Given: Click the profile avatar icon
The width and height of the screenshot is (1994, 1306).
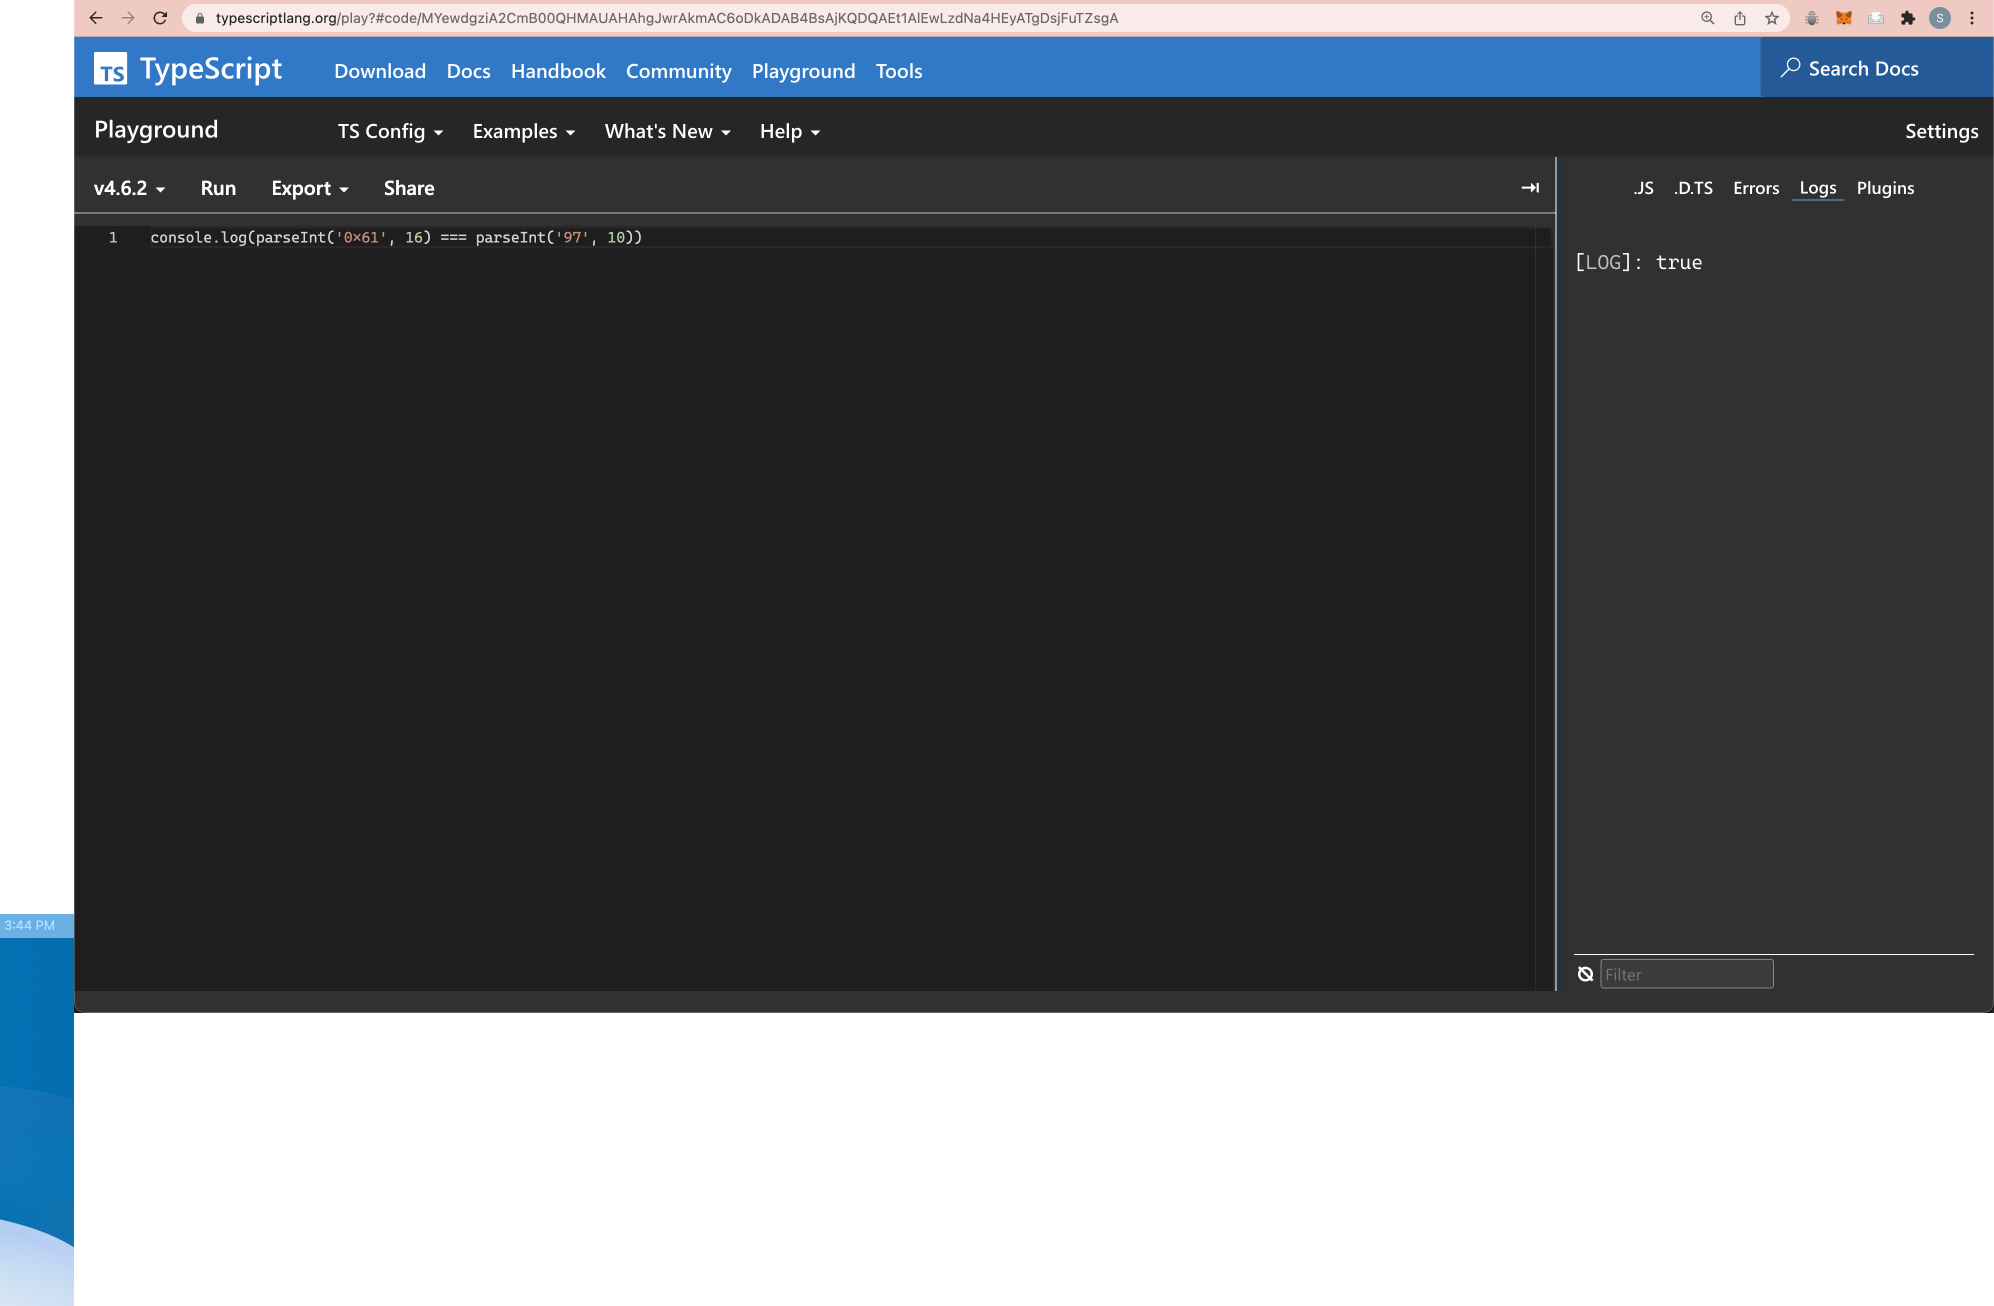Looking at the screenshot, I should click(1939, 17).
